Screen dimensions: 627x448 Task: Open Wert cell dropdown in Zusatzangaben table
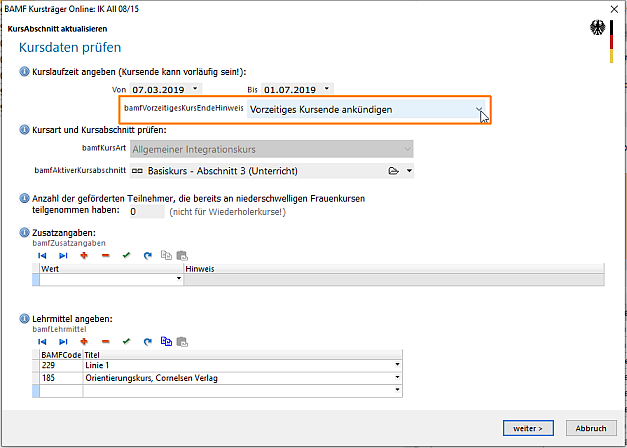pyautogui.click(x=180, y=279)
